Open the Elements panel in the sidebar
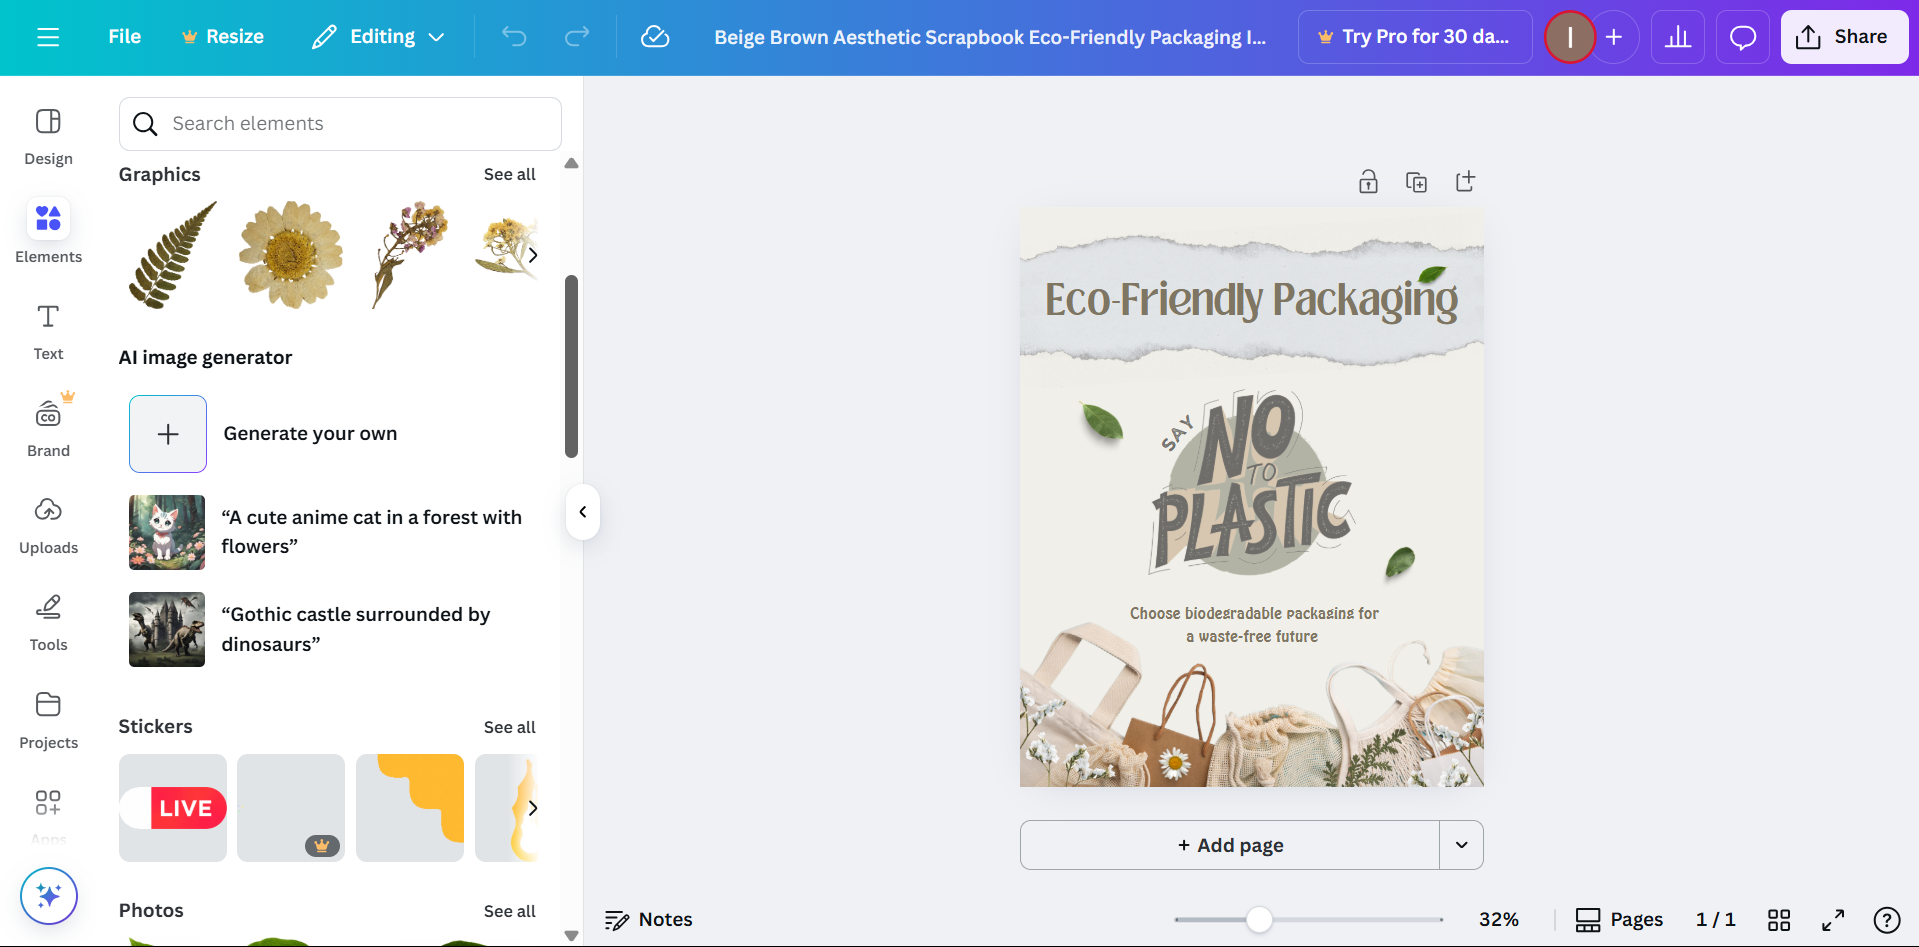This screenshot has height=947, width=1919. (x=48, y=230)
